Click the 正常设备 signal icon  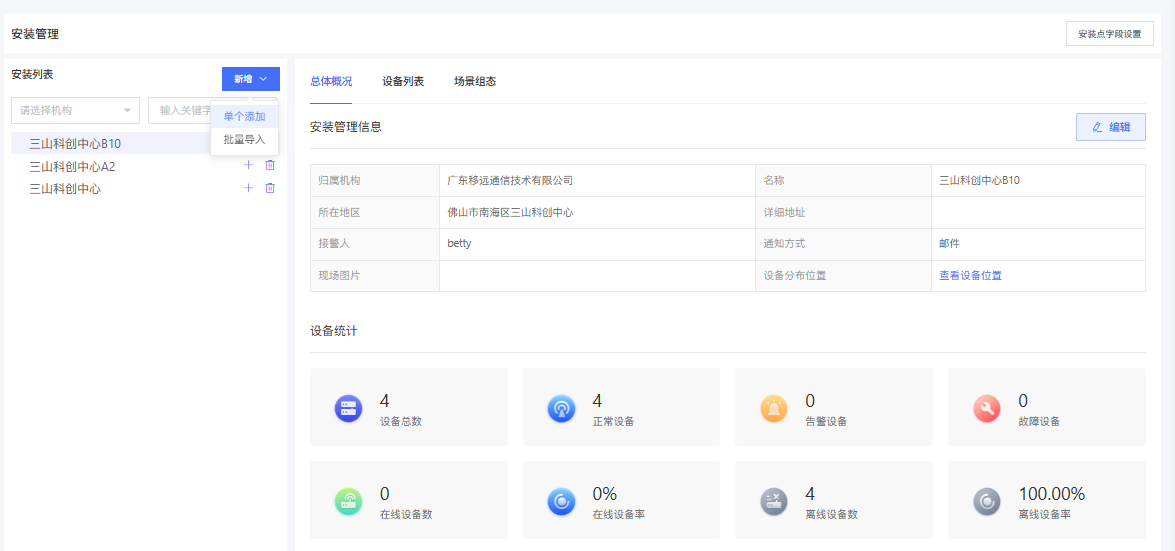[561, 408]
